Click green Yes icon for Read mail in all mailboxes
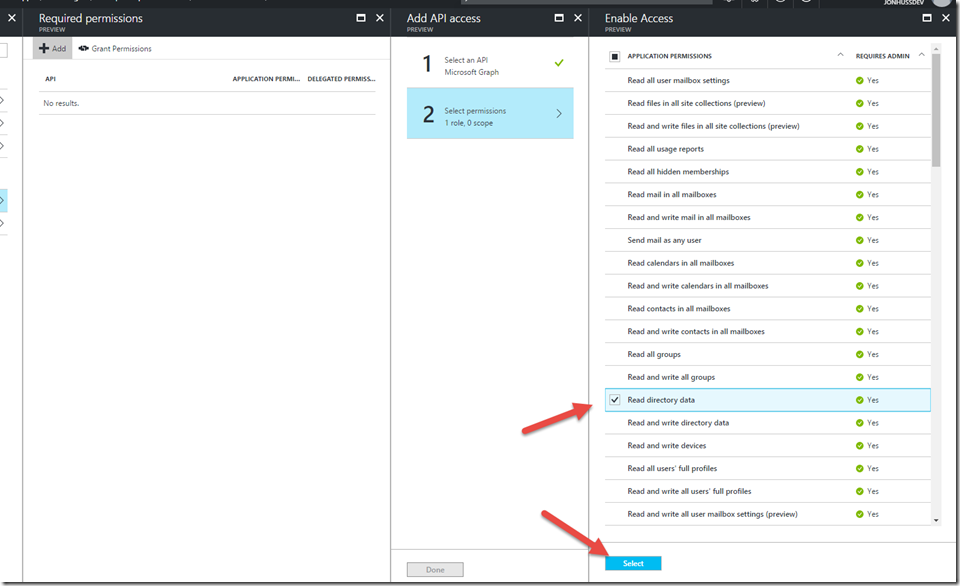 (860, 195)
